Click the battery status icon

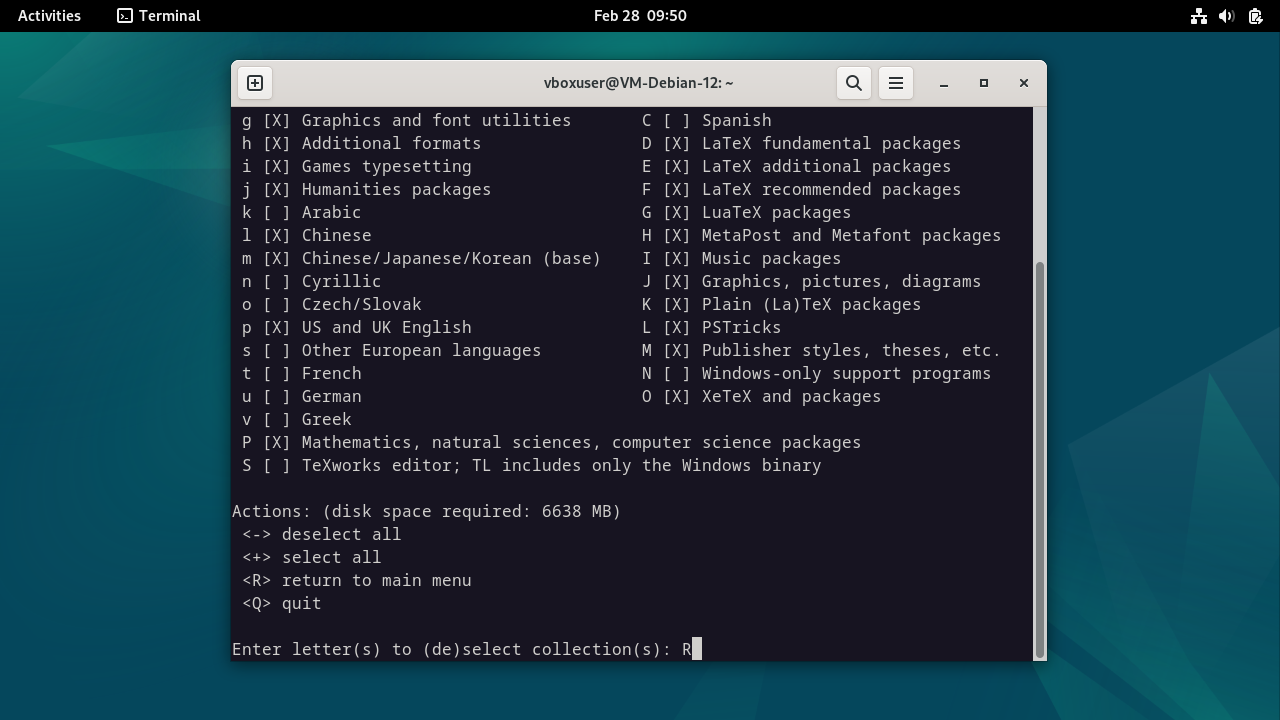pyautogui.click(x=1255, y=16)
